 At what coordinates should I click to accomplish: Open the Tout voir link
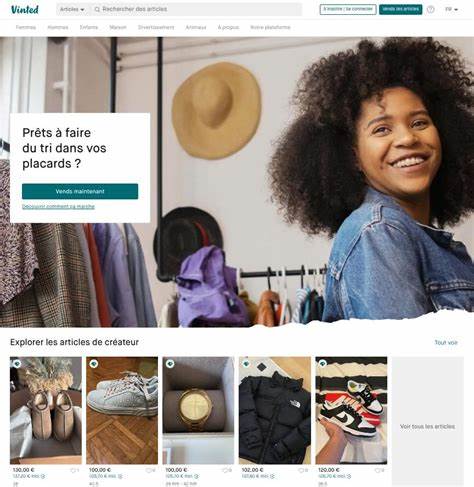click(446, 343)
